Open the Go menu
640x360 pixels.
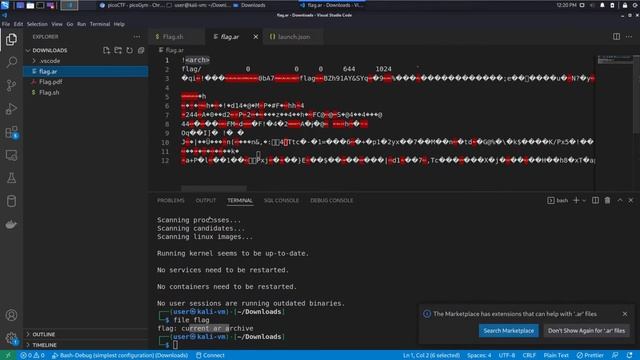pyautogui.click(x=70, y=24)
